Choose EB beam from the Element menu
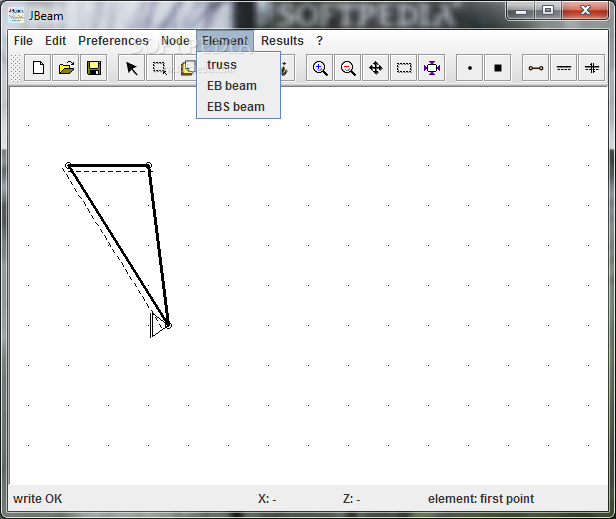 (x=238, y=86)
